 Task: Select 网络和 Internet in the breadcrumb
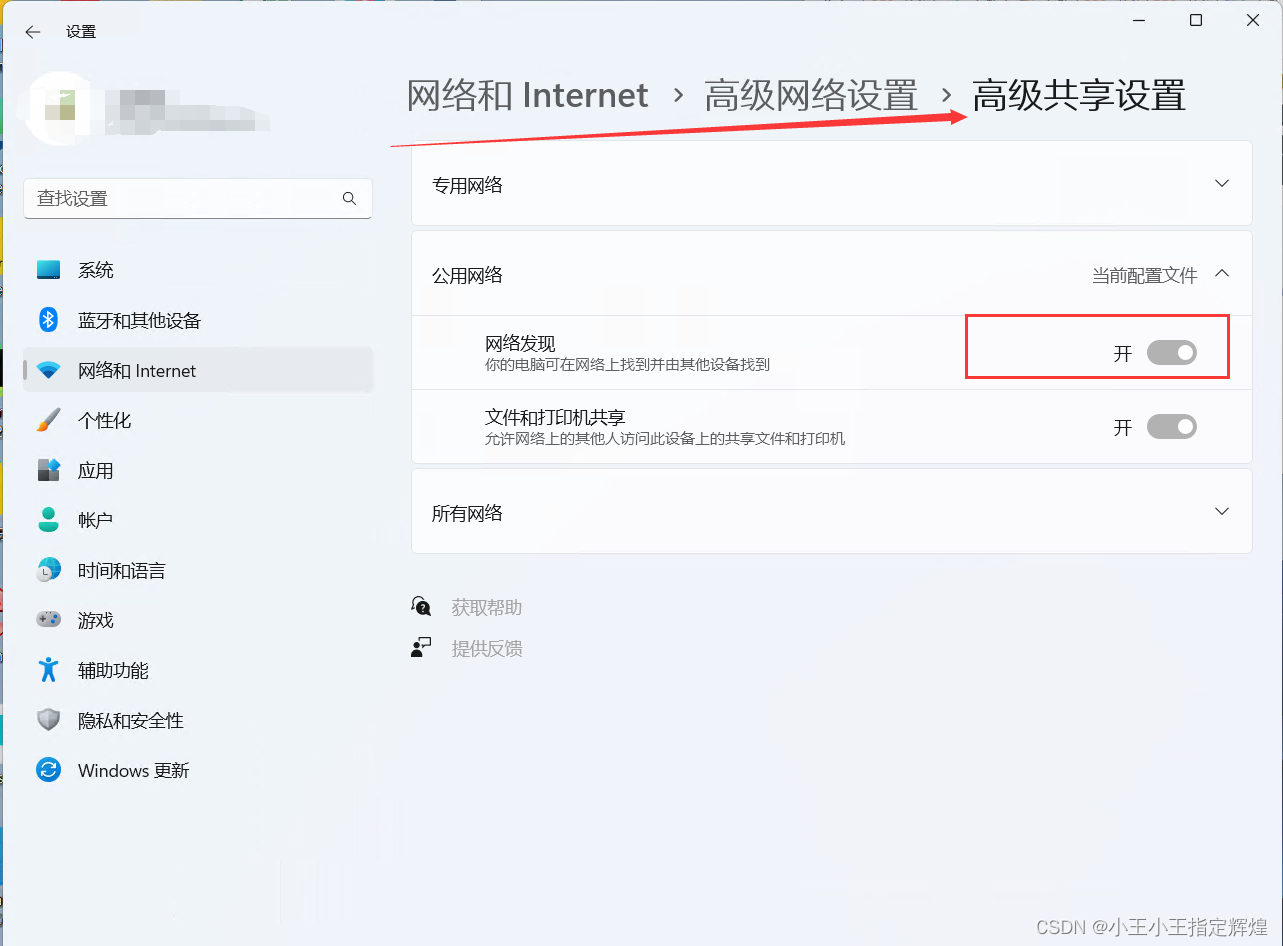pyautogui.click(x=528, y=95)
